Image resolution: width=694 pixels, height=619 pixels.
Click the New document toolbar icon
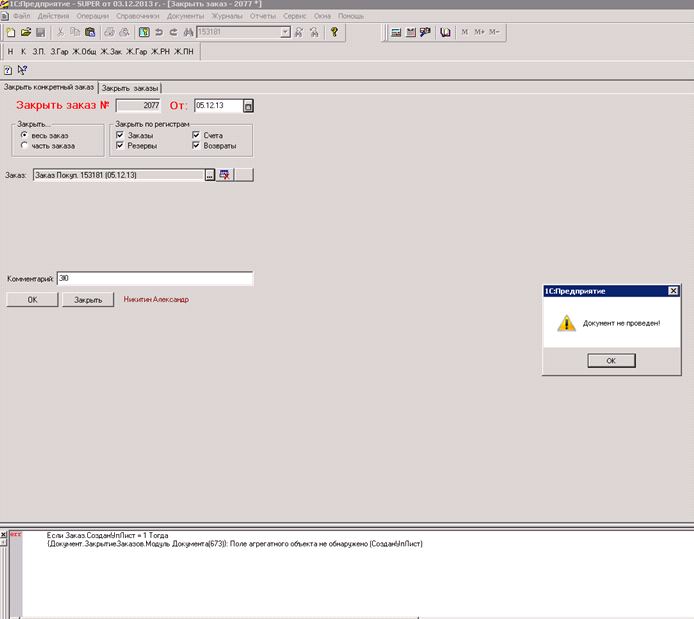(x=10, y=32)
